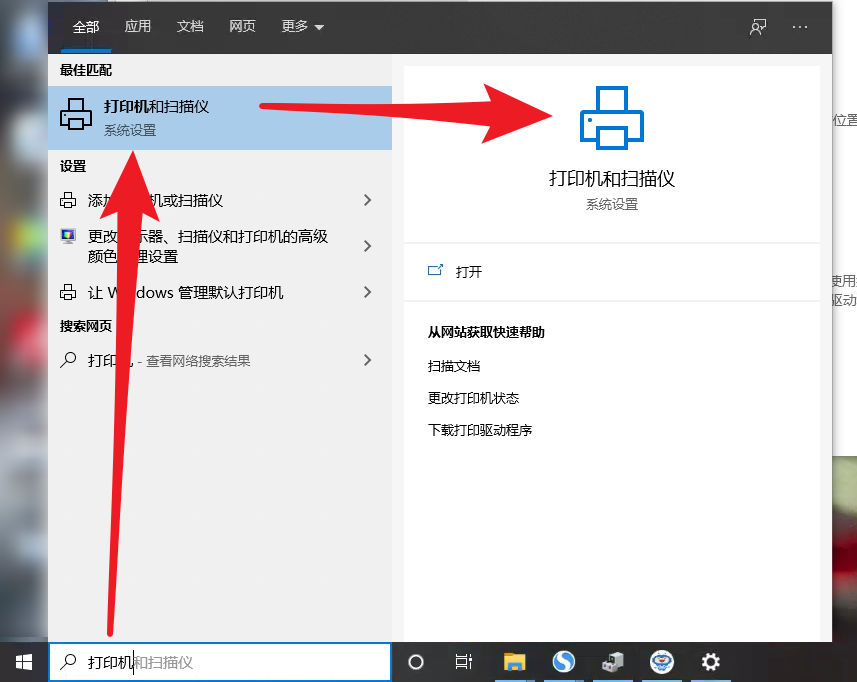Screen dimensions: 857x682
Task: Click the devices app icon on taskbar
Action: coord(613,662)
